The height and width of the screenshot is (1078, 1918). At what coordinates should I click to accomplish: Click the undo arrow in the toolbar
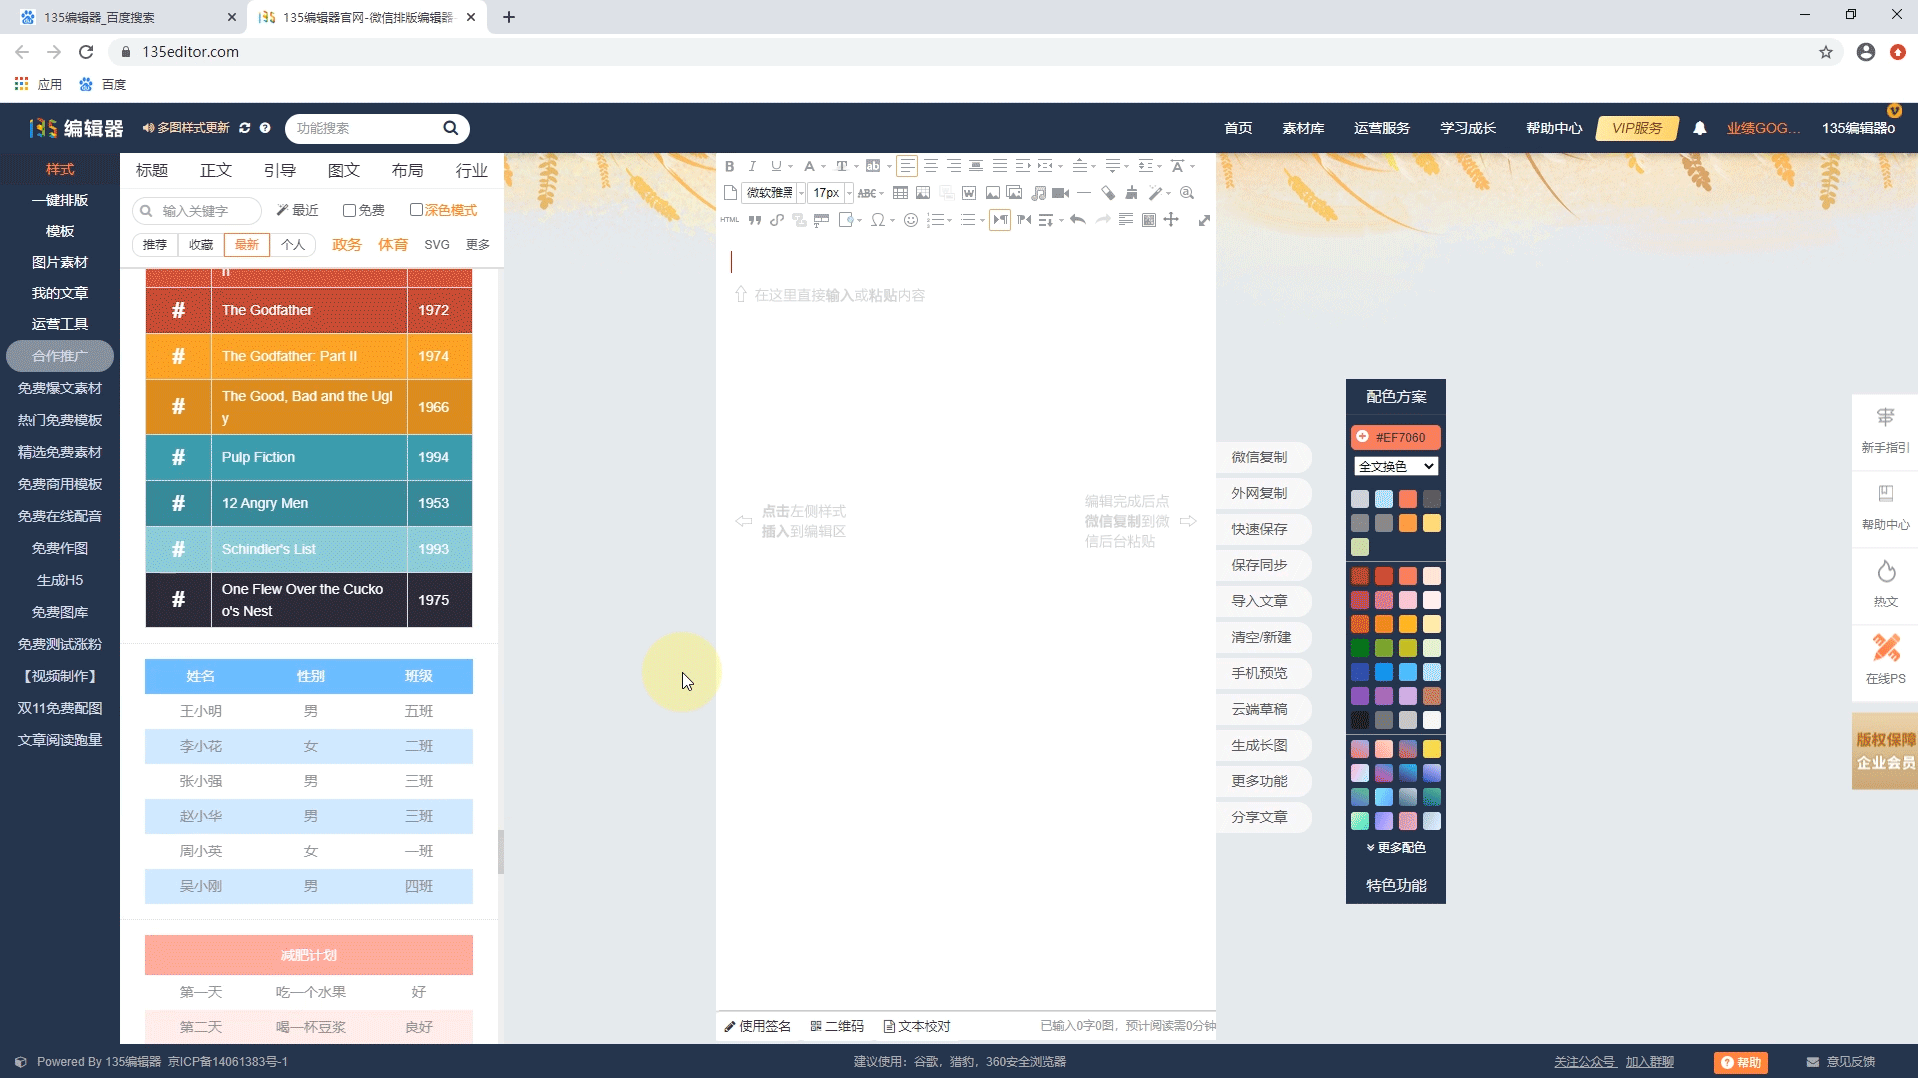pos(1077,220)
